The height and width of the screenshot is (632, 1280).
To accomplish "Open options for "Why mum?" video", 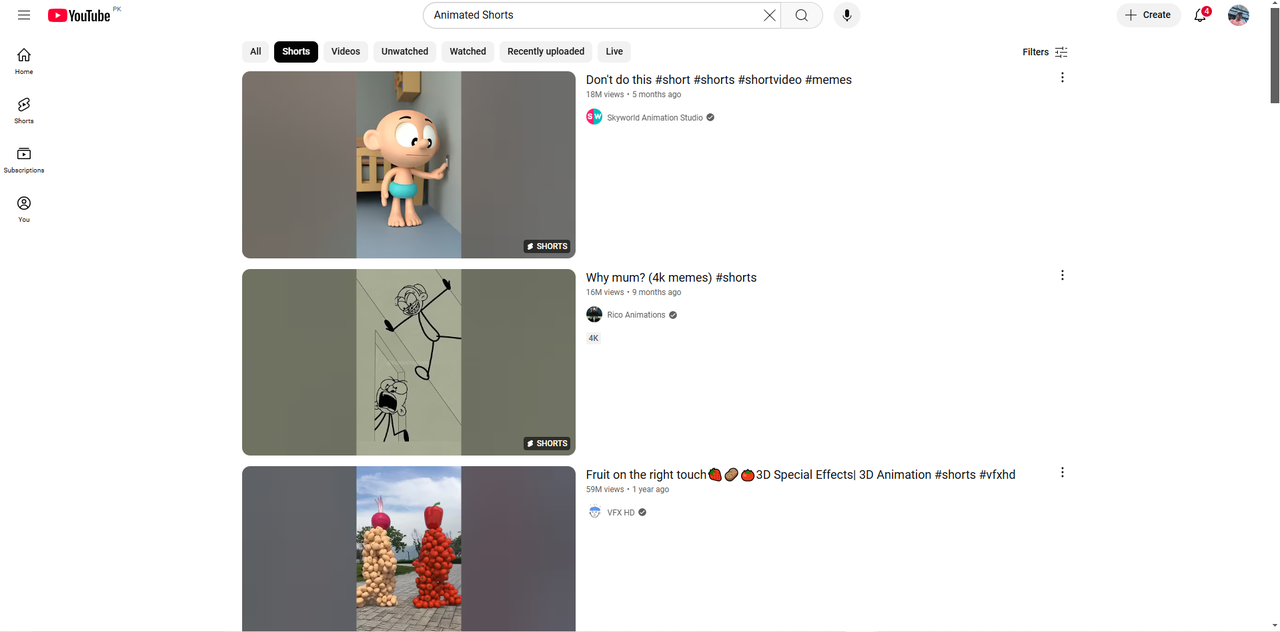I will point(1062,275).
